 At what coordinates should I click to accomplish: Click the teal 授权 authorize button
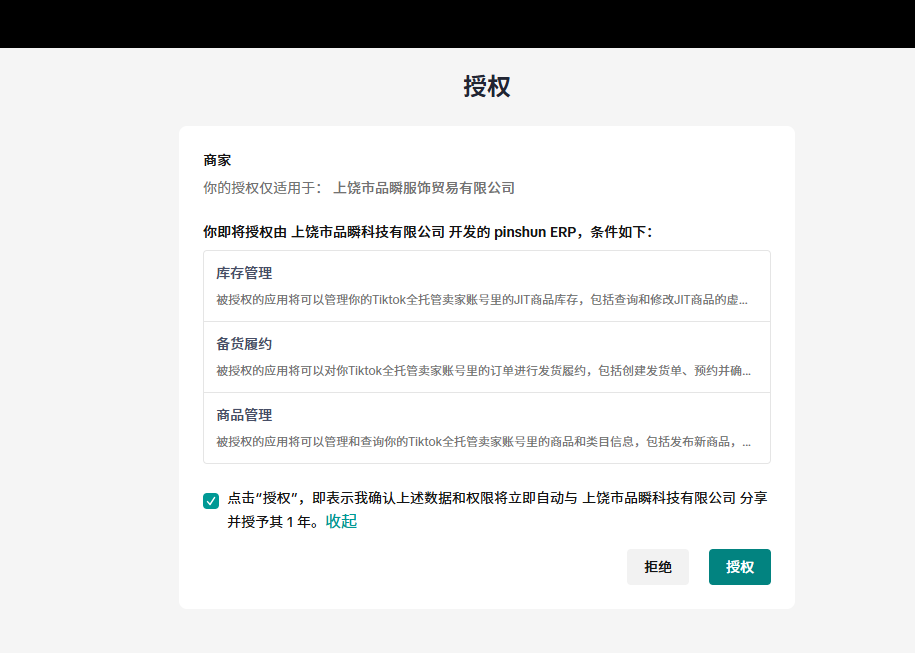pos(739,567)
